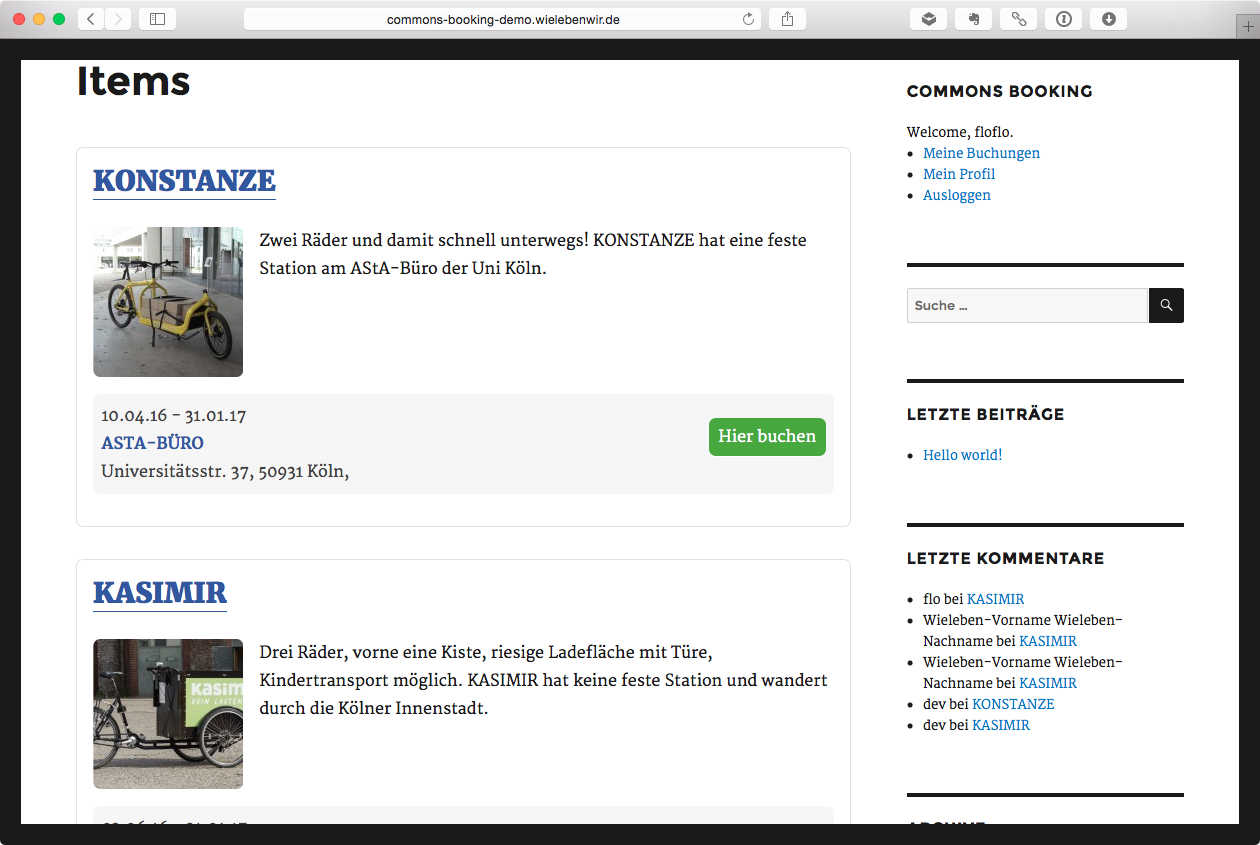The height and width of the screenshot is (845, 1260).
Task: Click the LETZTE BEITRÄGE widget title
Action: point(985,414)
